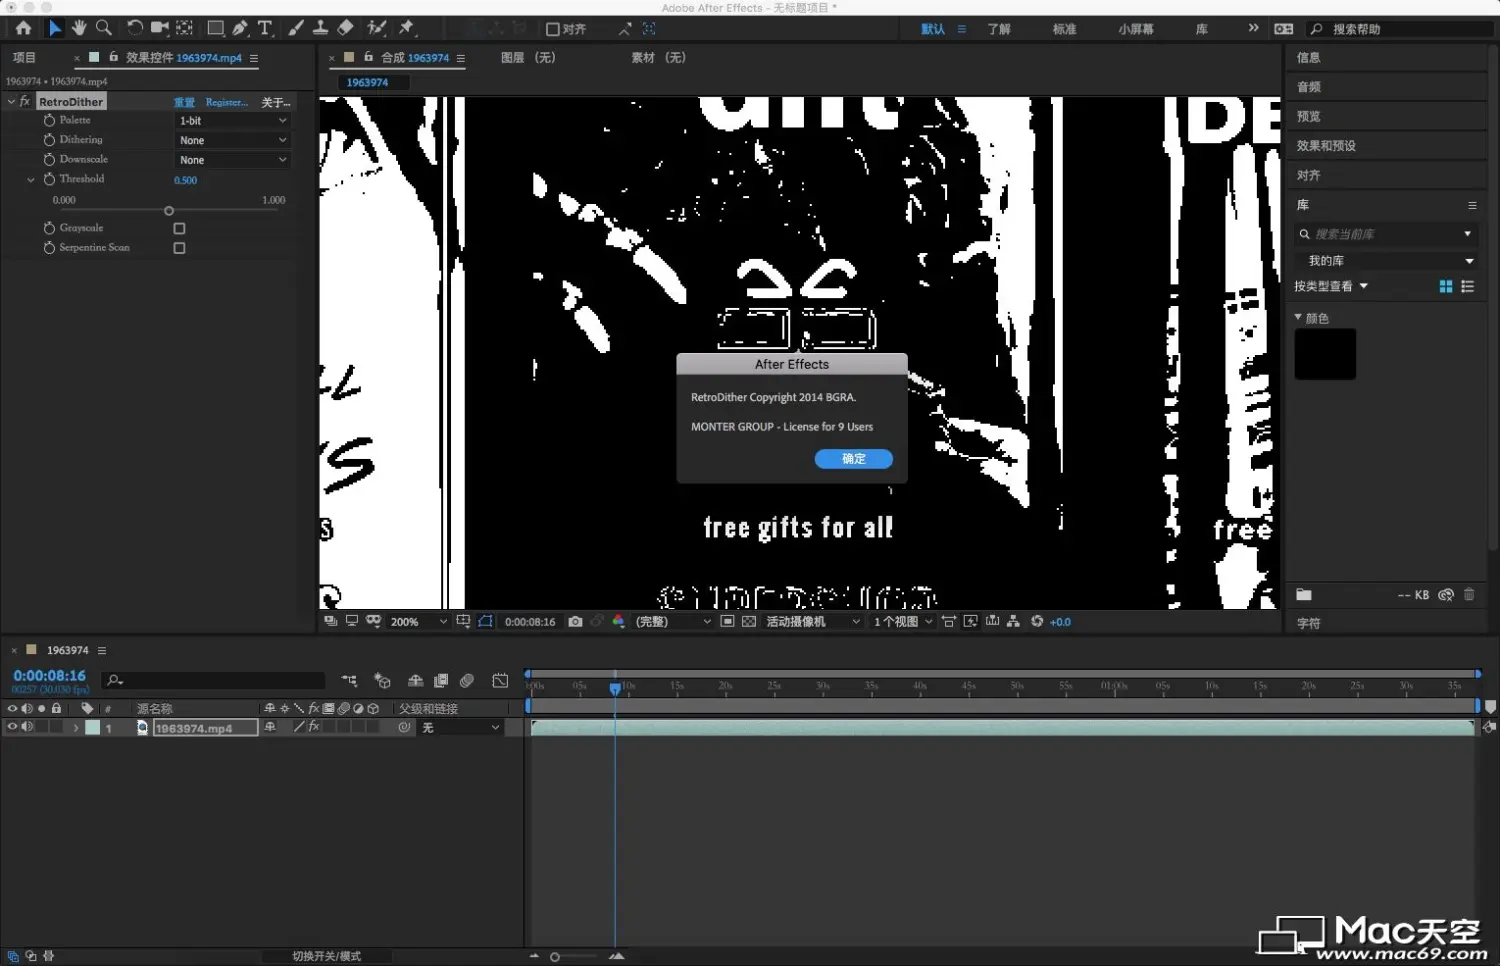The height and width of the screenshot is (966, 1500).
Task: Select the Selection arrow tool
Action: (x=54, y=28)
